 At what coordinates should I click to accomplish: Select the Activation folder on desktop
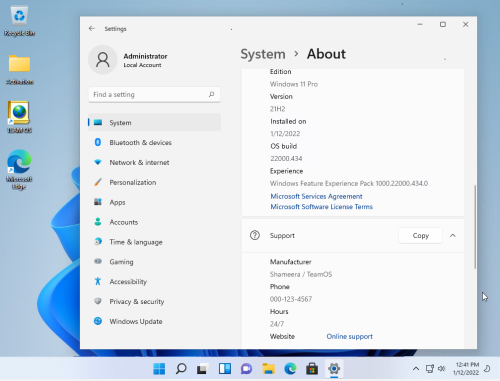pyautogui.click(x=19, y=70)
